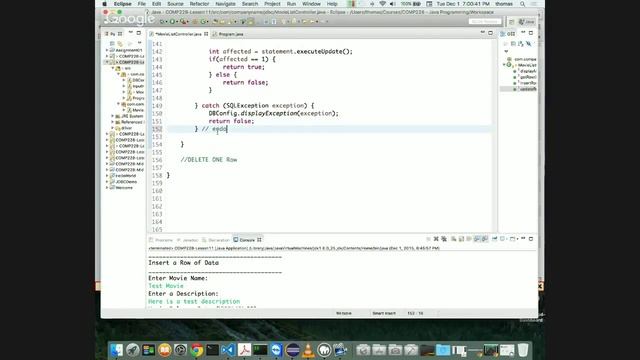Open Terminal from the Dock

(213, 350)
